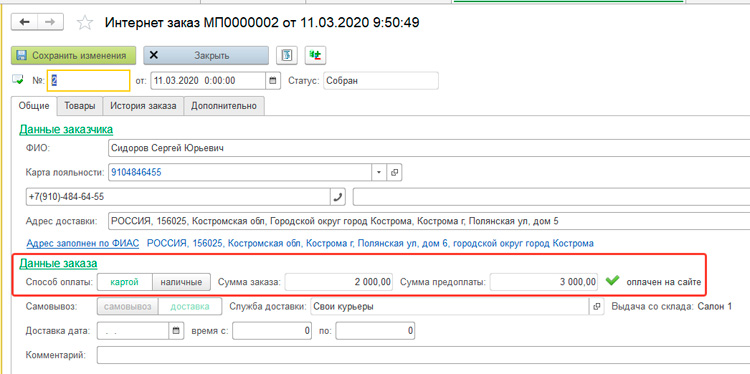Open loyalty card record with open icon

pyautogui.click(x=395, y=173)
